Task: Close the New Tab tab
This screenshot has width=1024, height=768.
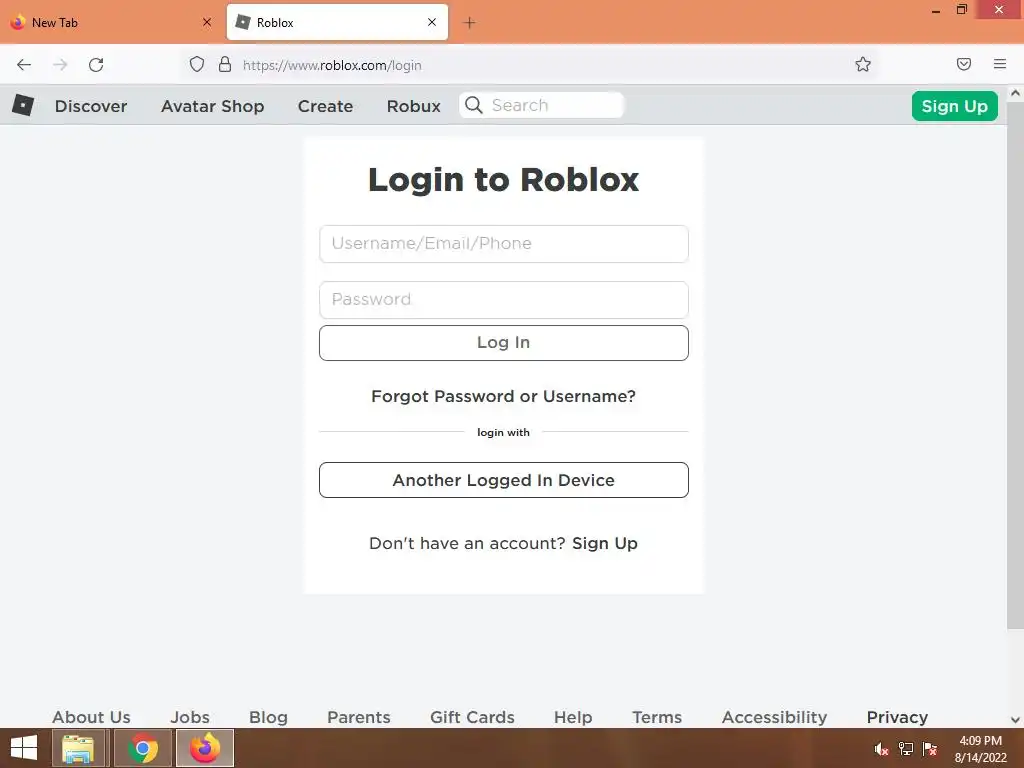Action: (x=207, y=22)
